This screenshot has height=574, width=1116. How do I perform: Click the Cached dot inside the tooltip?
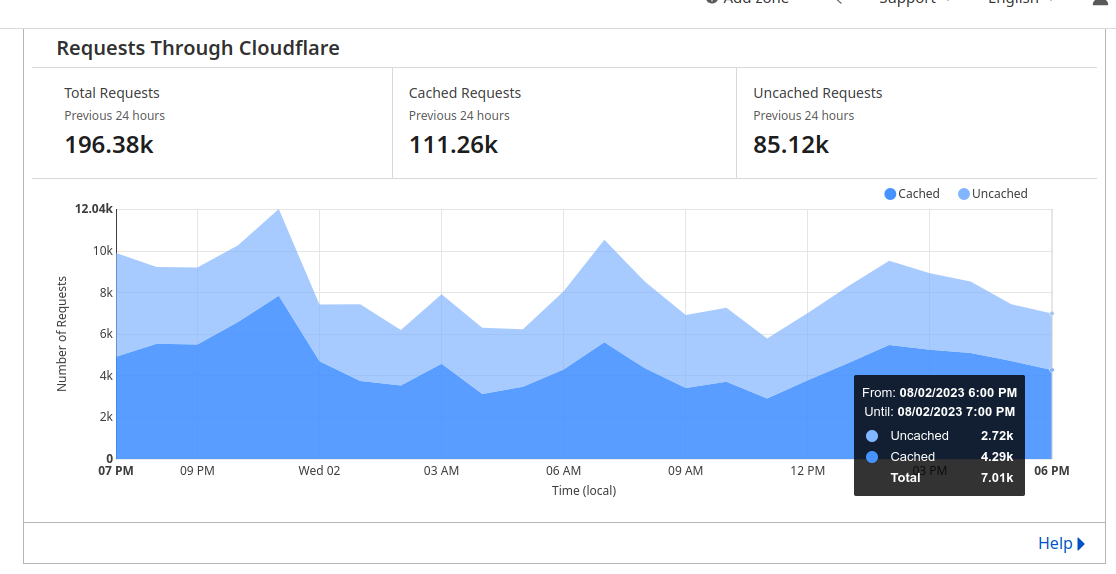pyautogui.click(x=872, y=457)
